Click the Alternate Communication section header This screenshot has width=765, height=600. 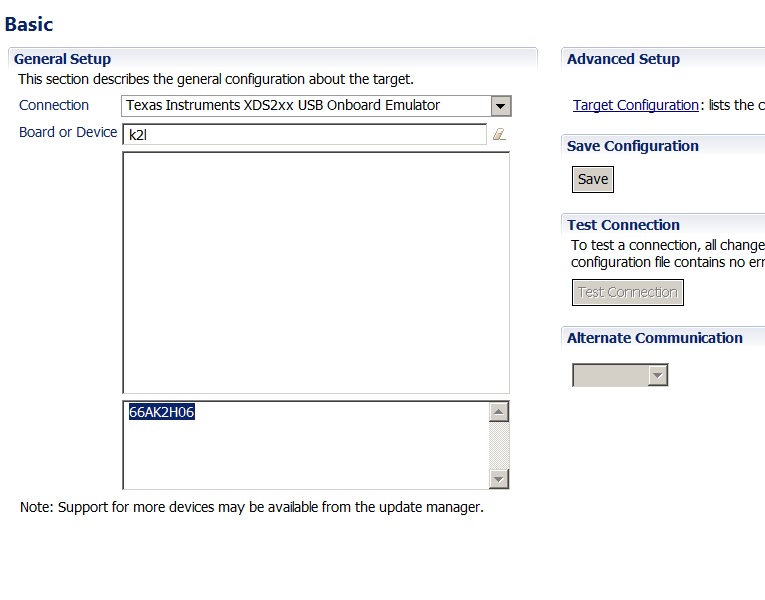pyautogui.click(x=654, y=338)
